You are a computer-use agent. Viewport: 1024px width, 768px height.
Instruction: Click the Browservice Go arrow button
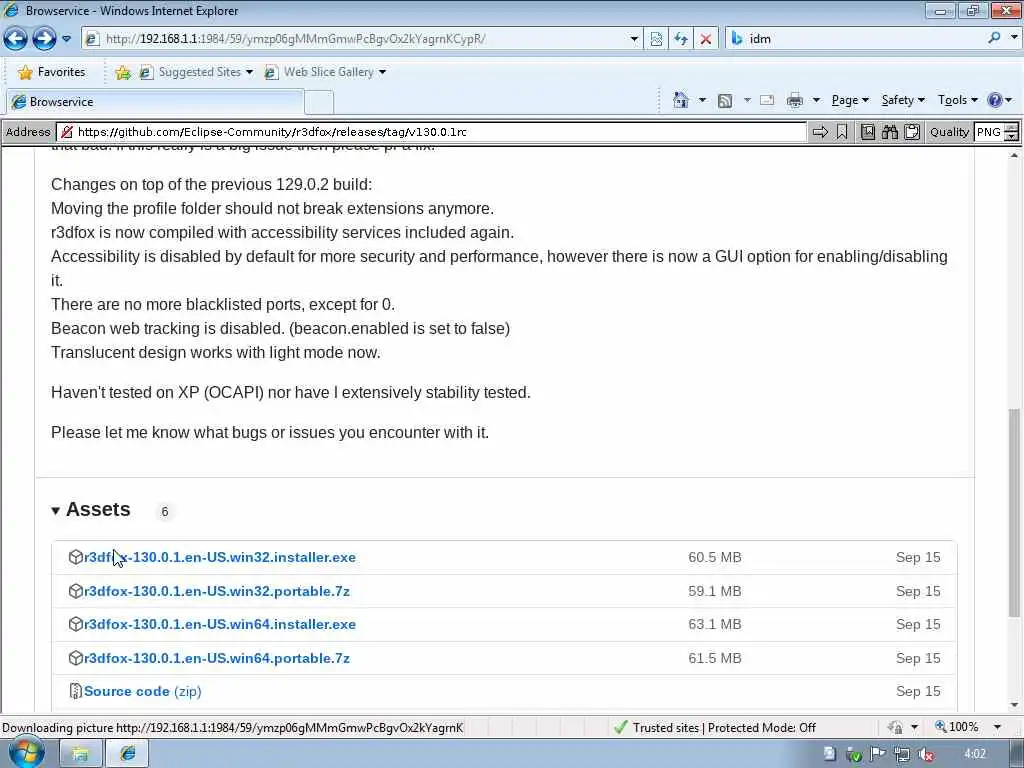820,132
